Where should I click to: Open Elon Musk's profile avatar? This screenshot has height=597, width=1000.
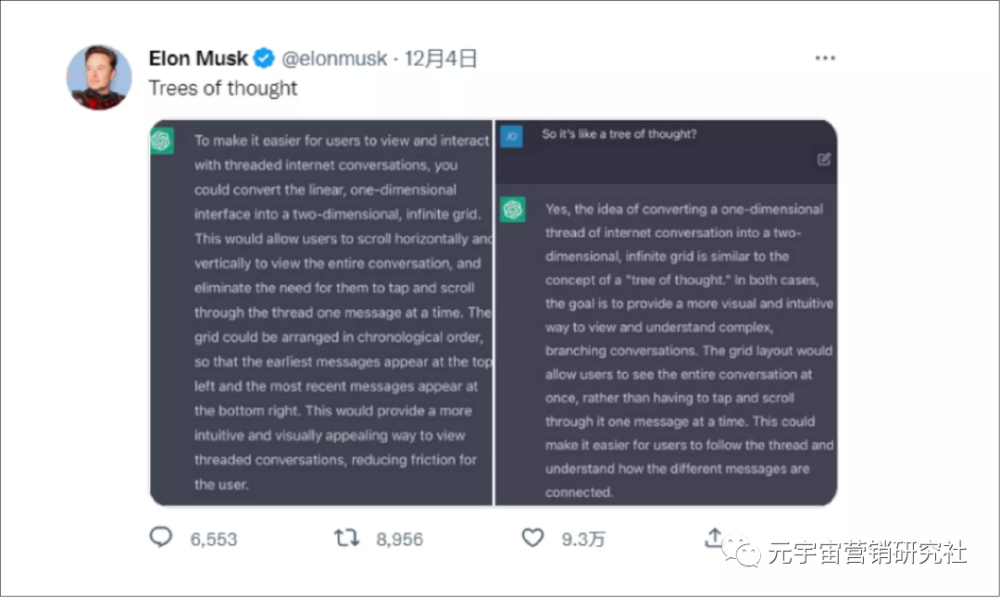pos(99,77)
